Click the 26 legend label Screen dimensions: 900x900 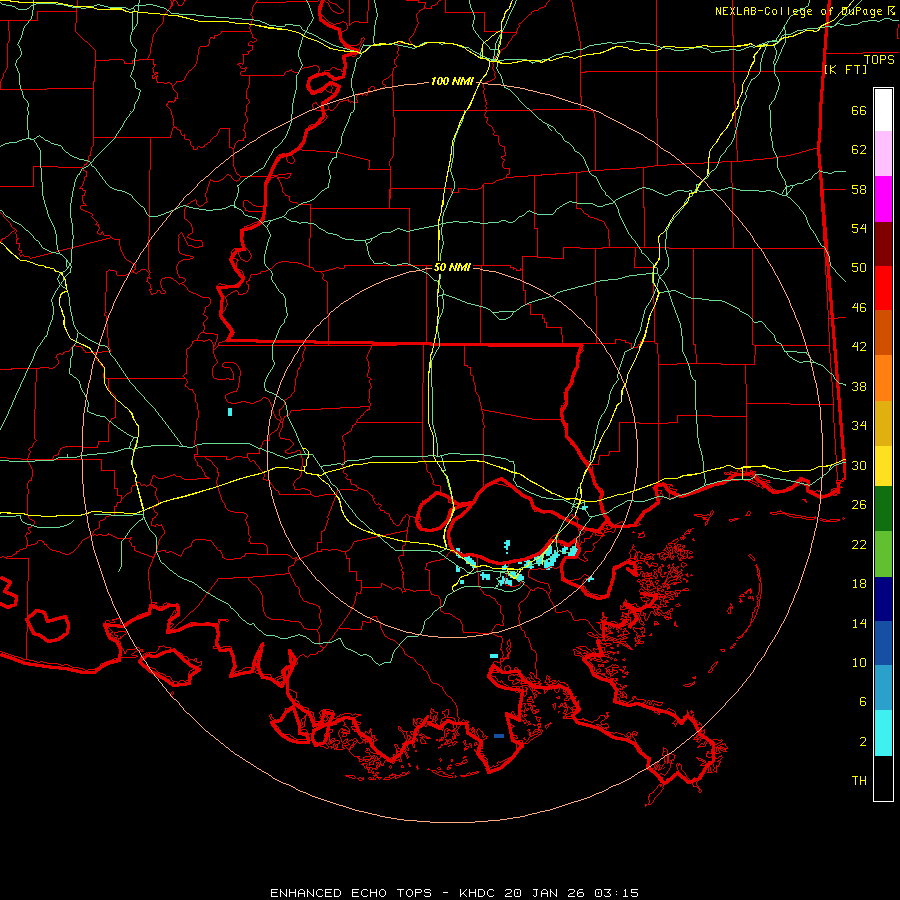tap(859, 505)
